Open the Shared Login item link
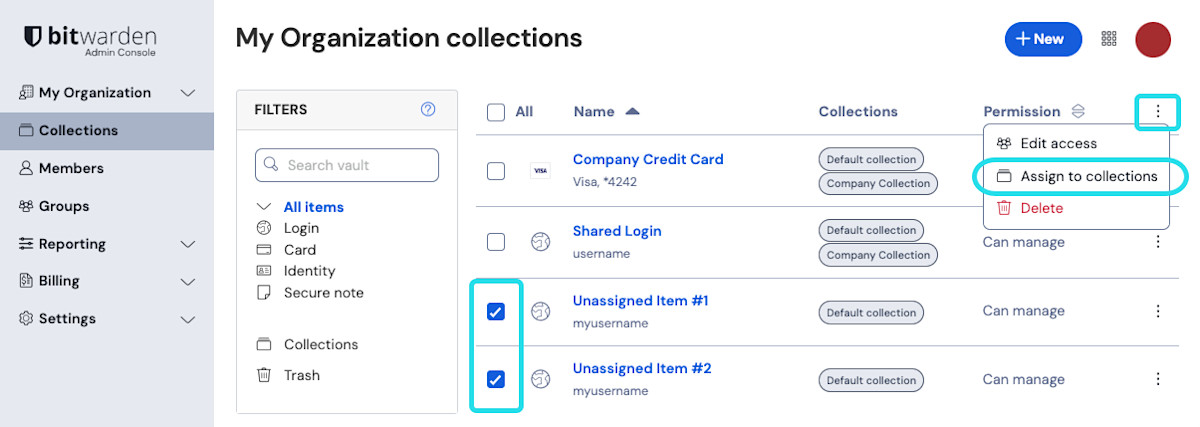 [617, 231]
